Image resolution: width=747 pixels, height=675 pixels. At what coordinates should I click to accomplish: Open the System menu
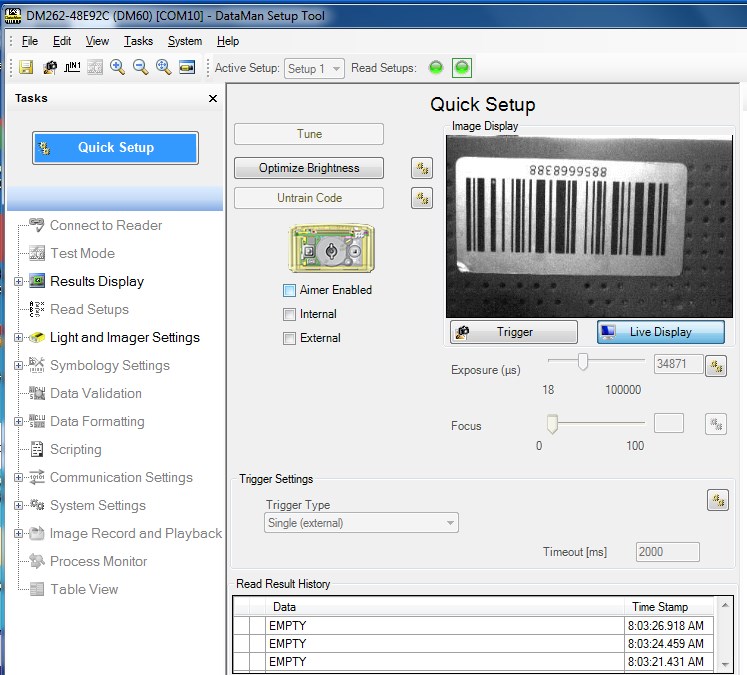click(185, 41)
